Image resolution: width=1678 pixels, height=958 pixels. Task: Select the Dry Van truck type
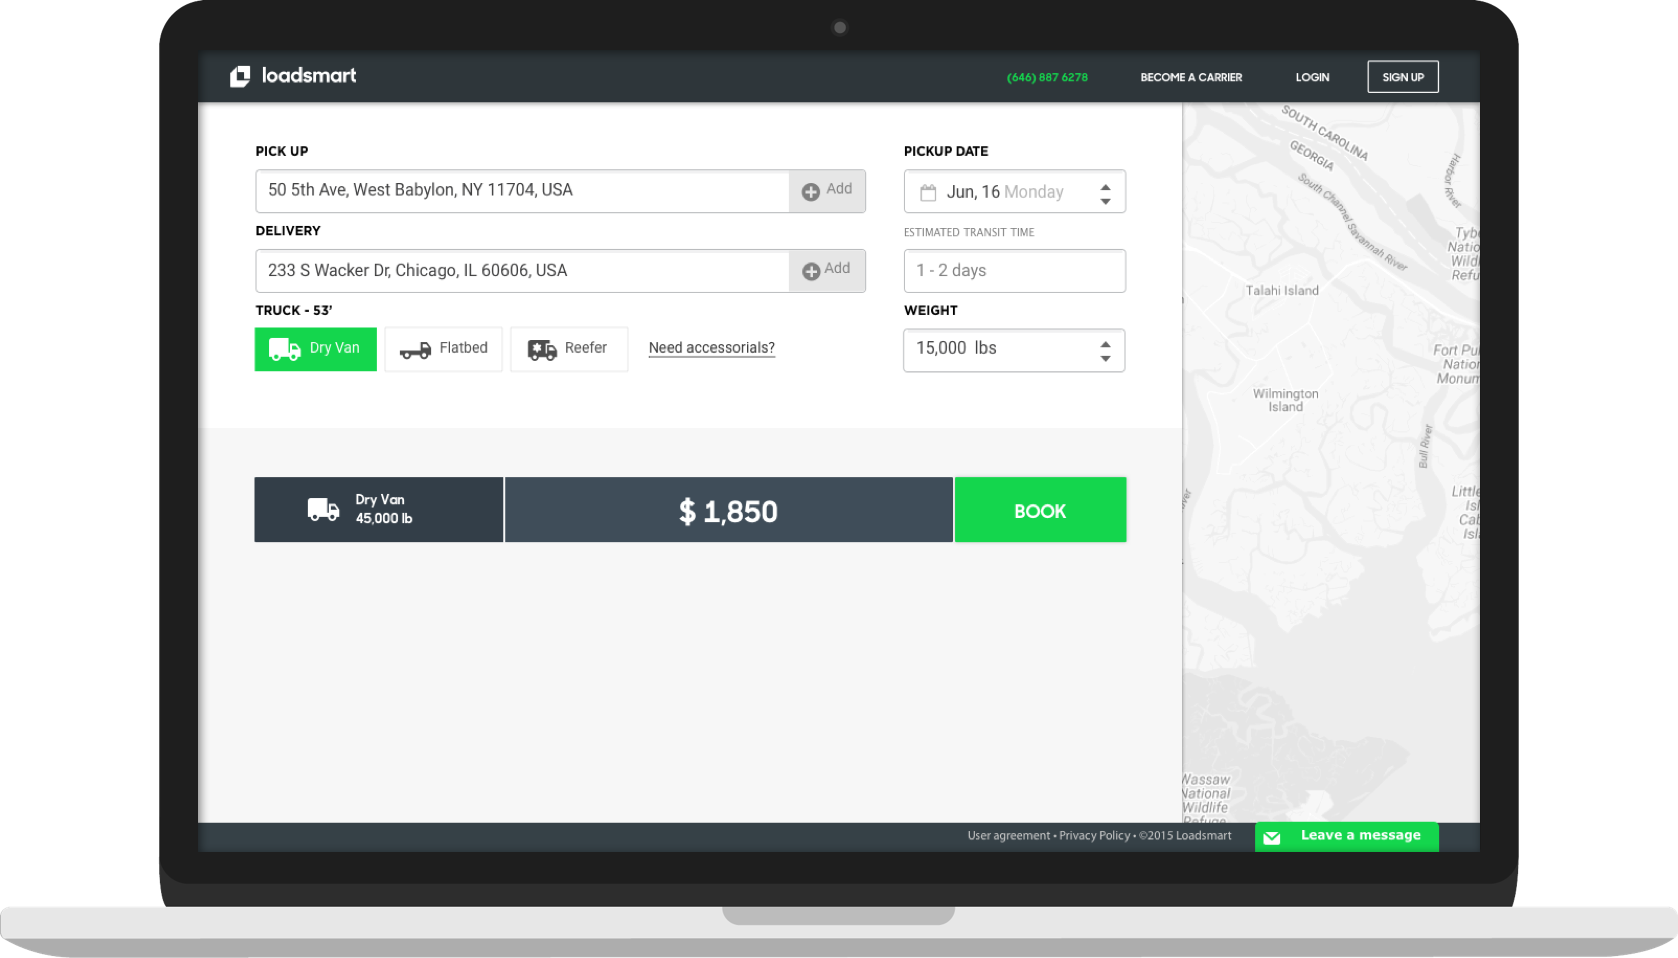tap(316, 349)
